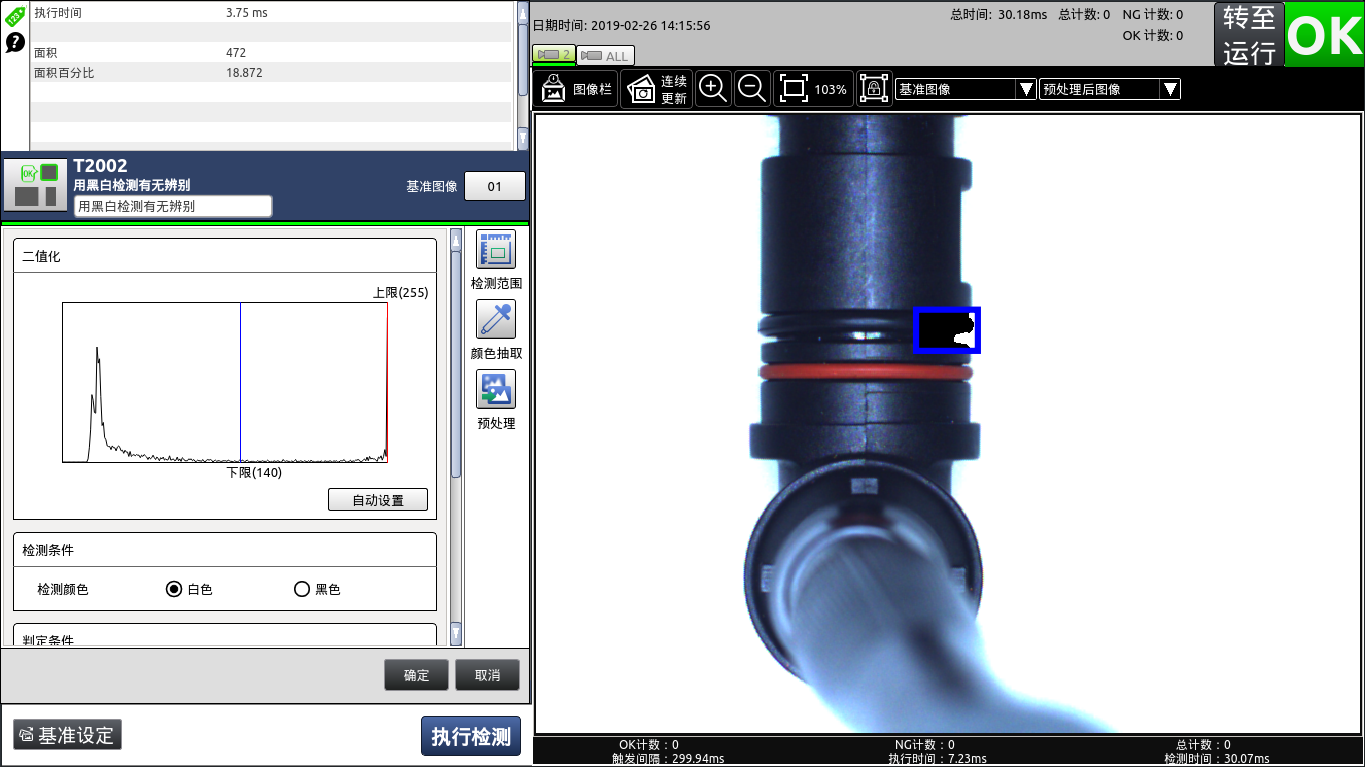
Task: Click the blue detection region box on image
Action: (x=947, y=330)
